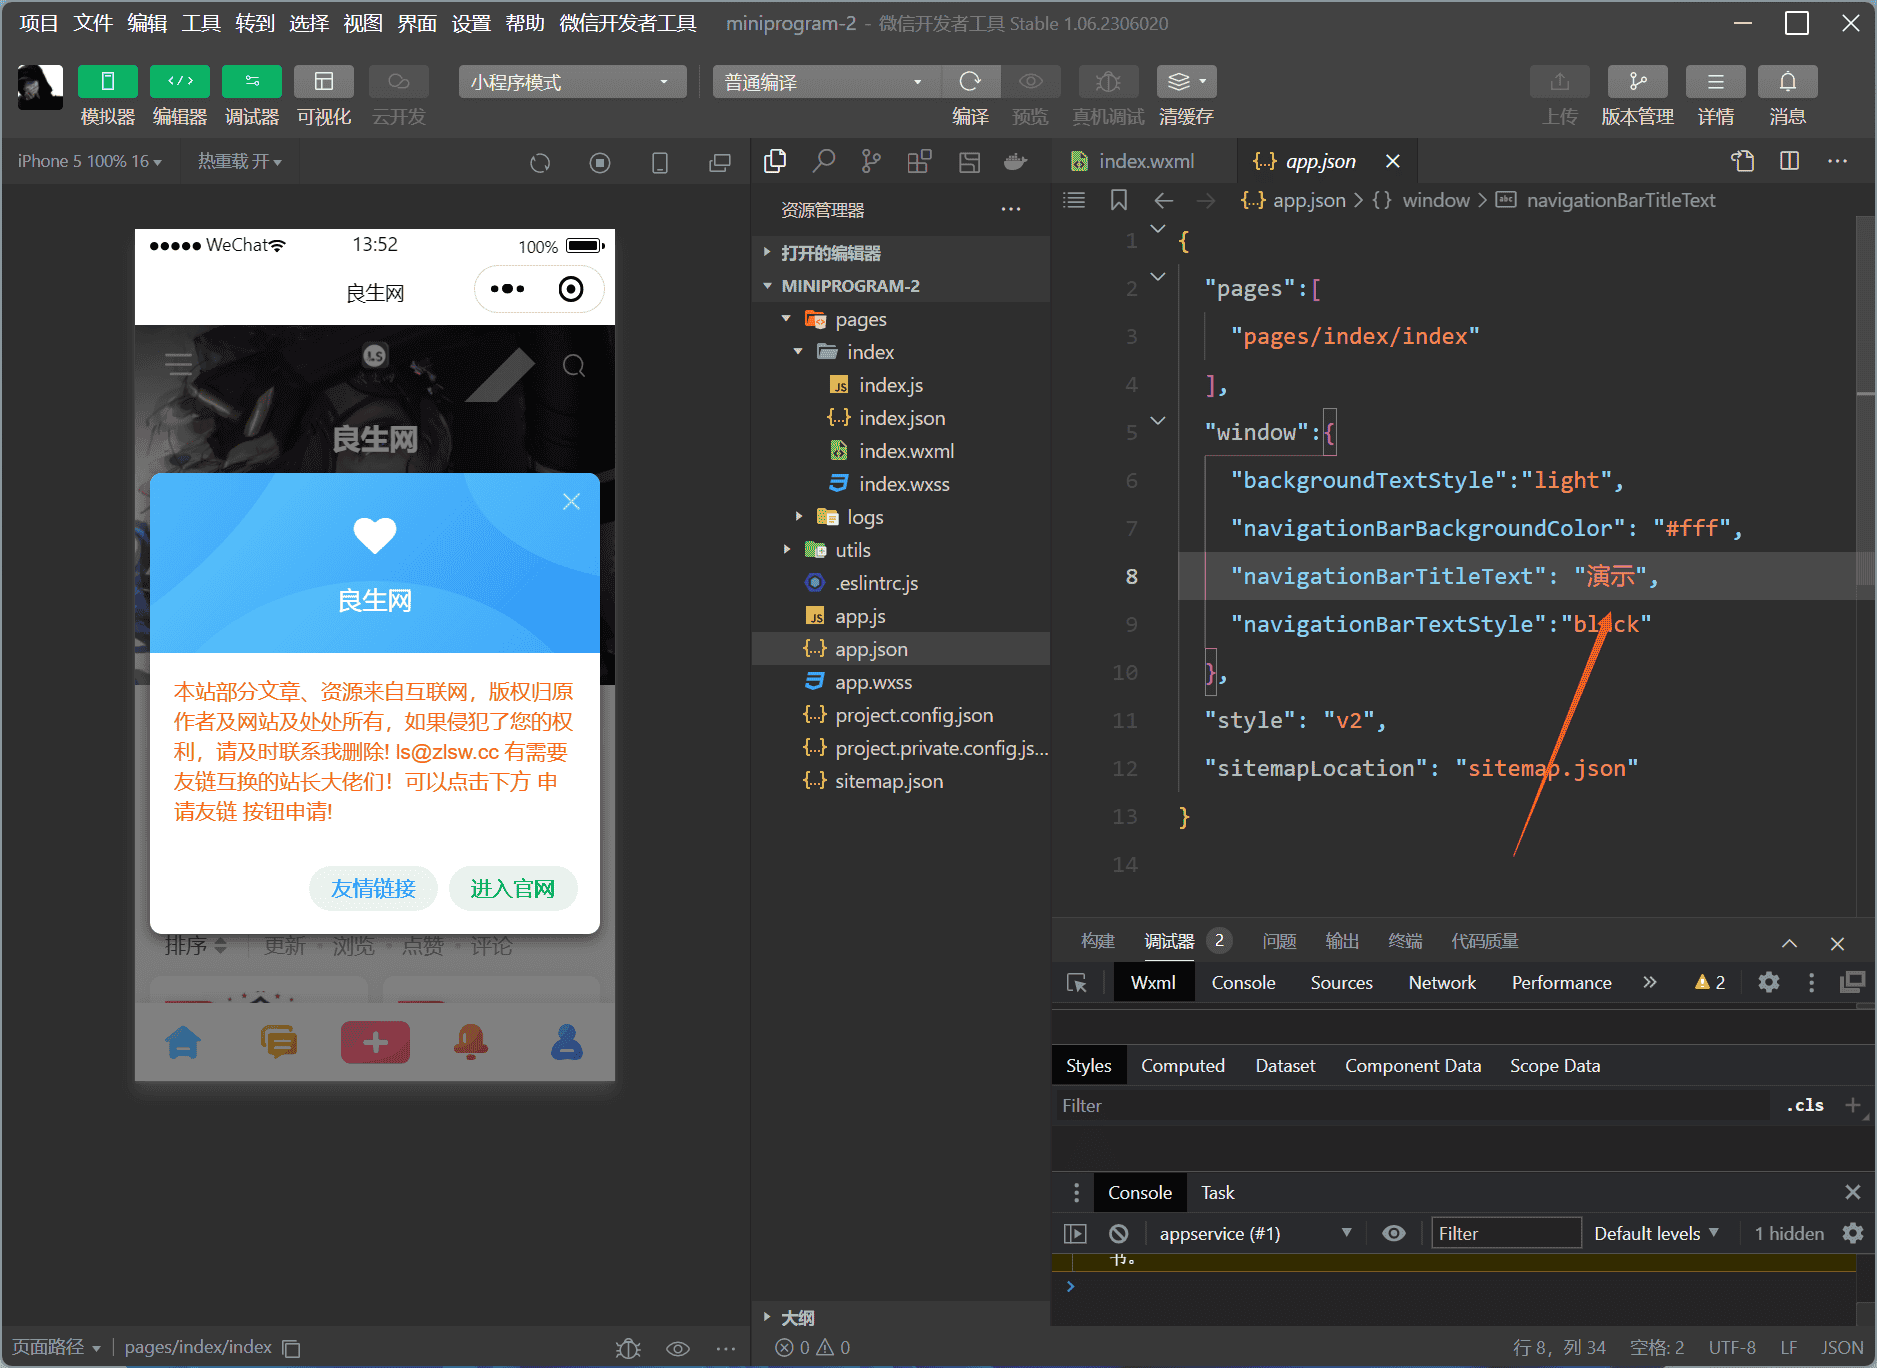Click the element inspector arrow in debugger
The width and height of the screenshot is (1877, 1368).
click(x=1077, y=983)
